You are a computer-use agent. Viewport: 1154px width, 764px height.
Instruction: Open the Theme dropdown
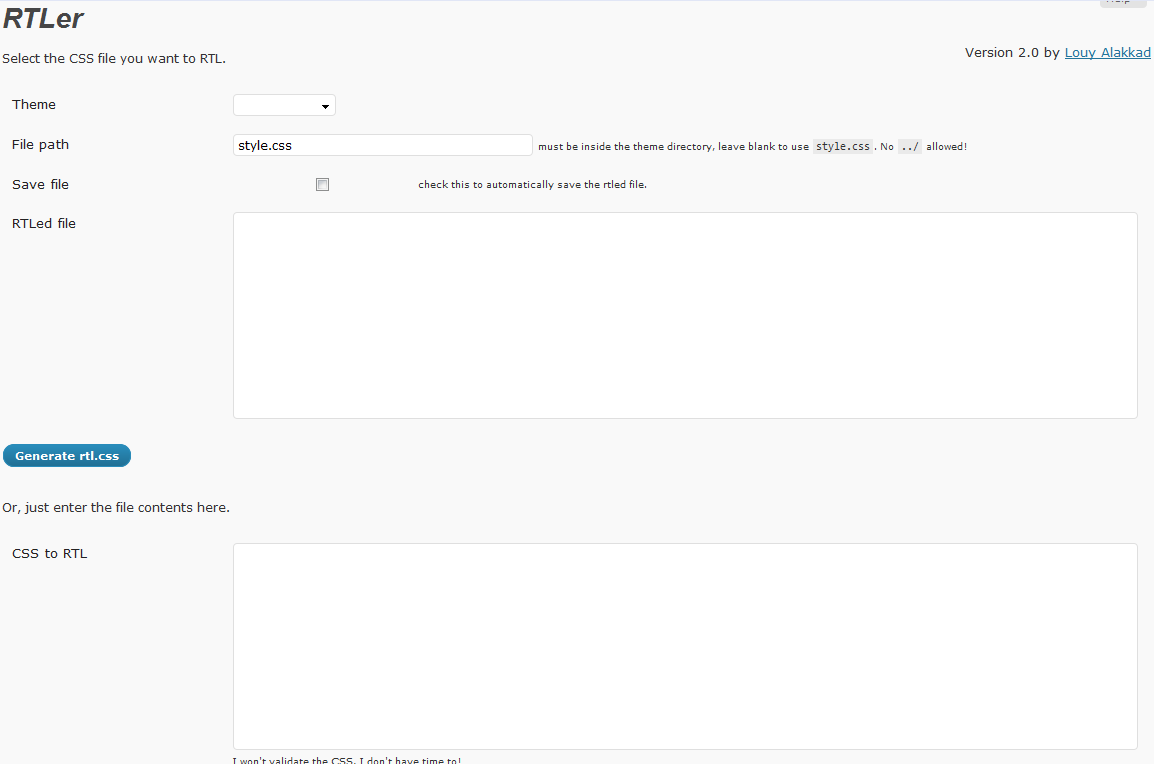pos(284,105)
